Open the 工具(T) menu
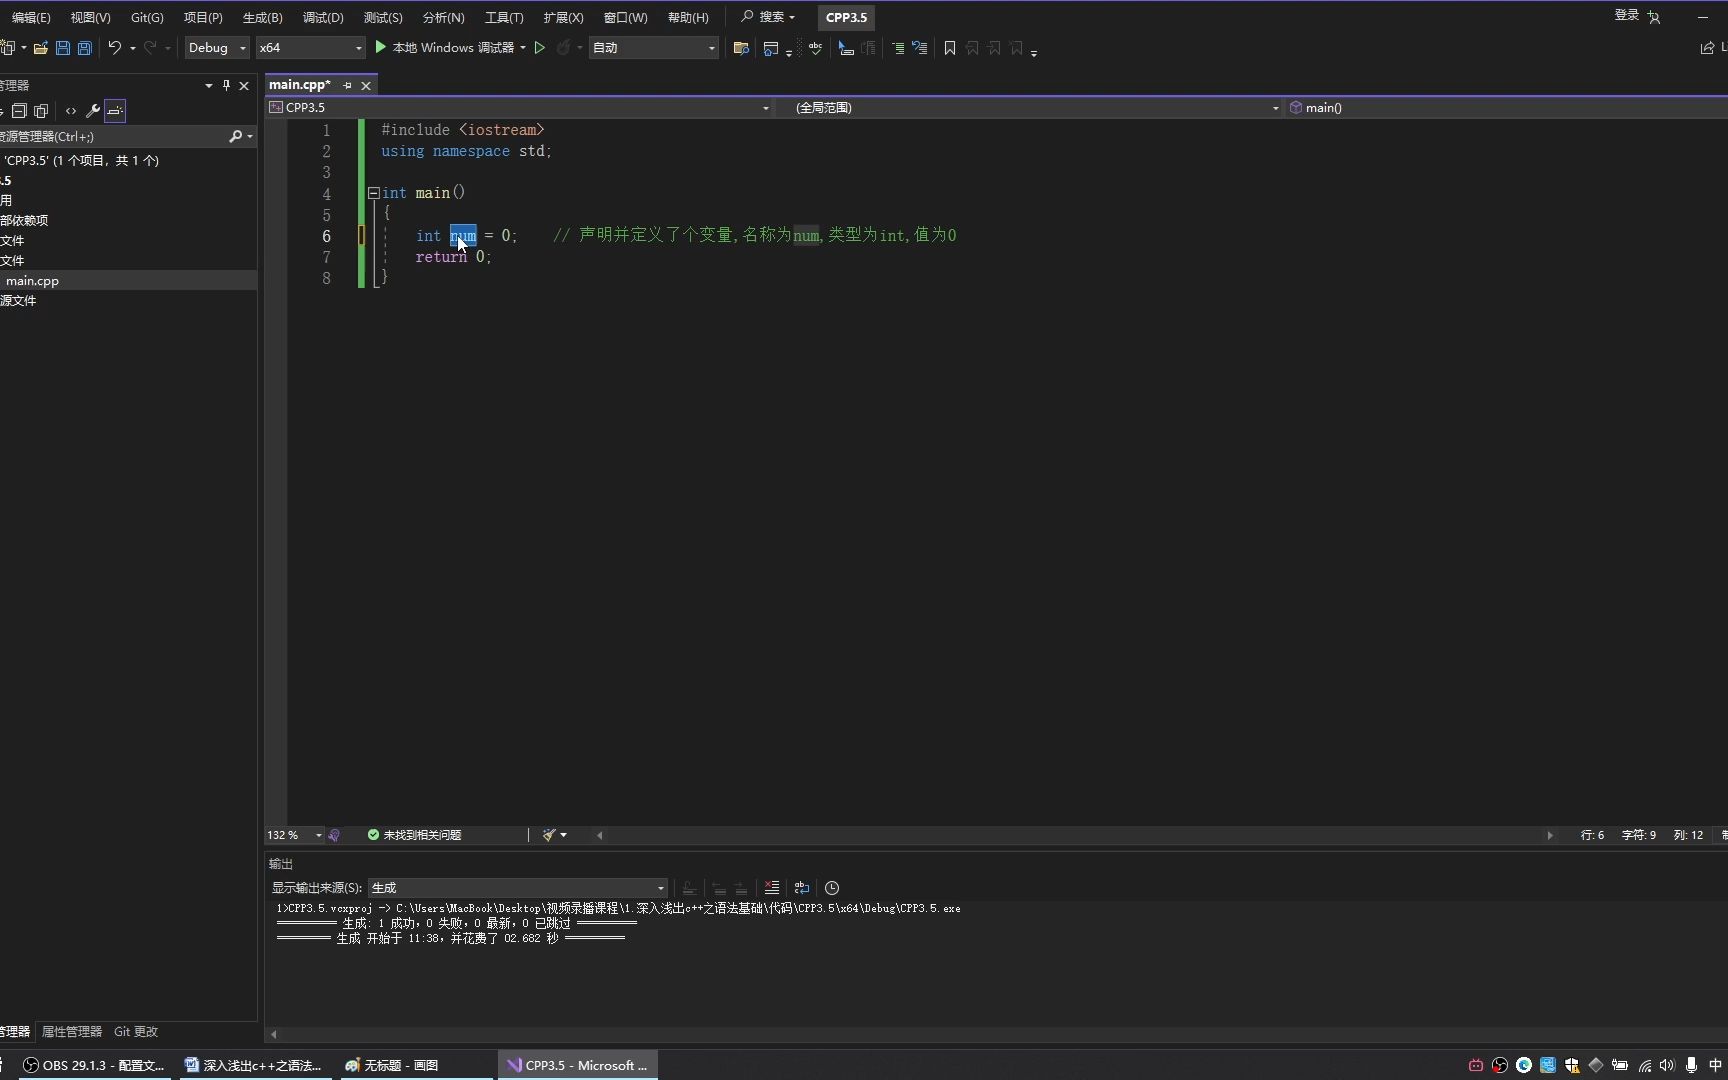The width and height of the screenshot is (1728, 1080). coord(504,17)
